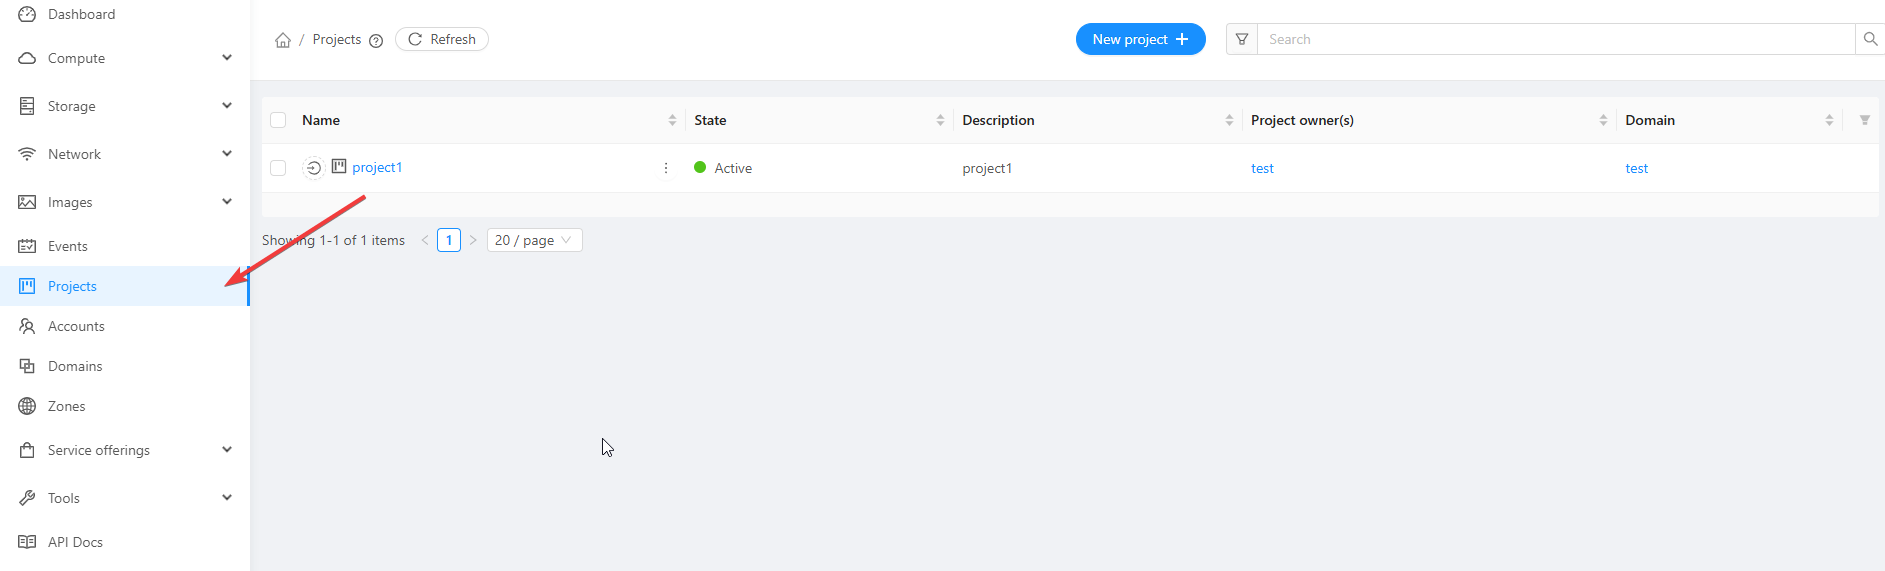Sort the table by State column

(x=940, y=120)
